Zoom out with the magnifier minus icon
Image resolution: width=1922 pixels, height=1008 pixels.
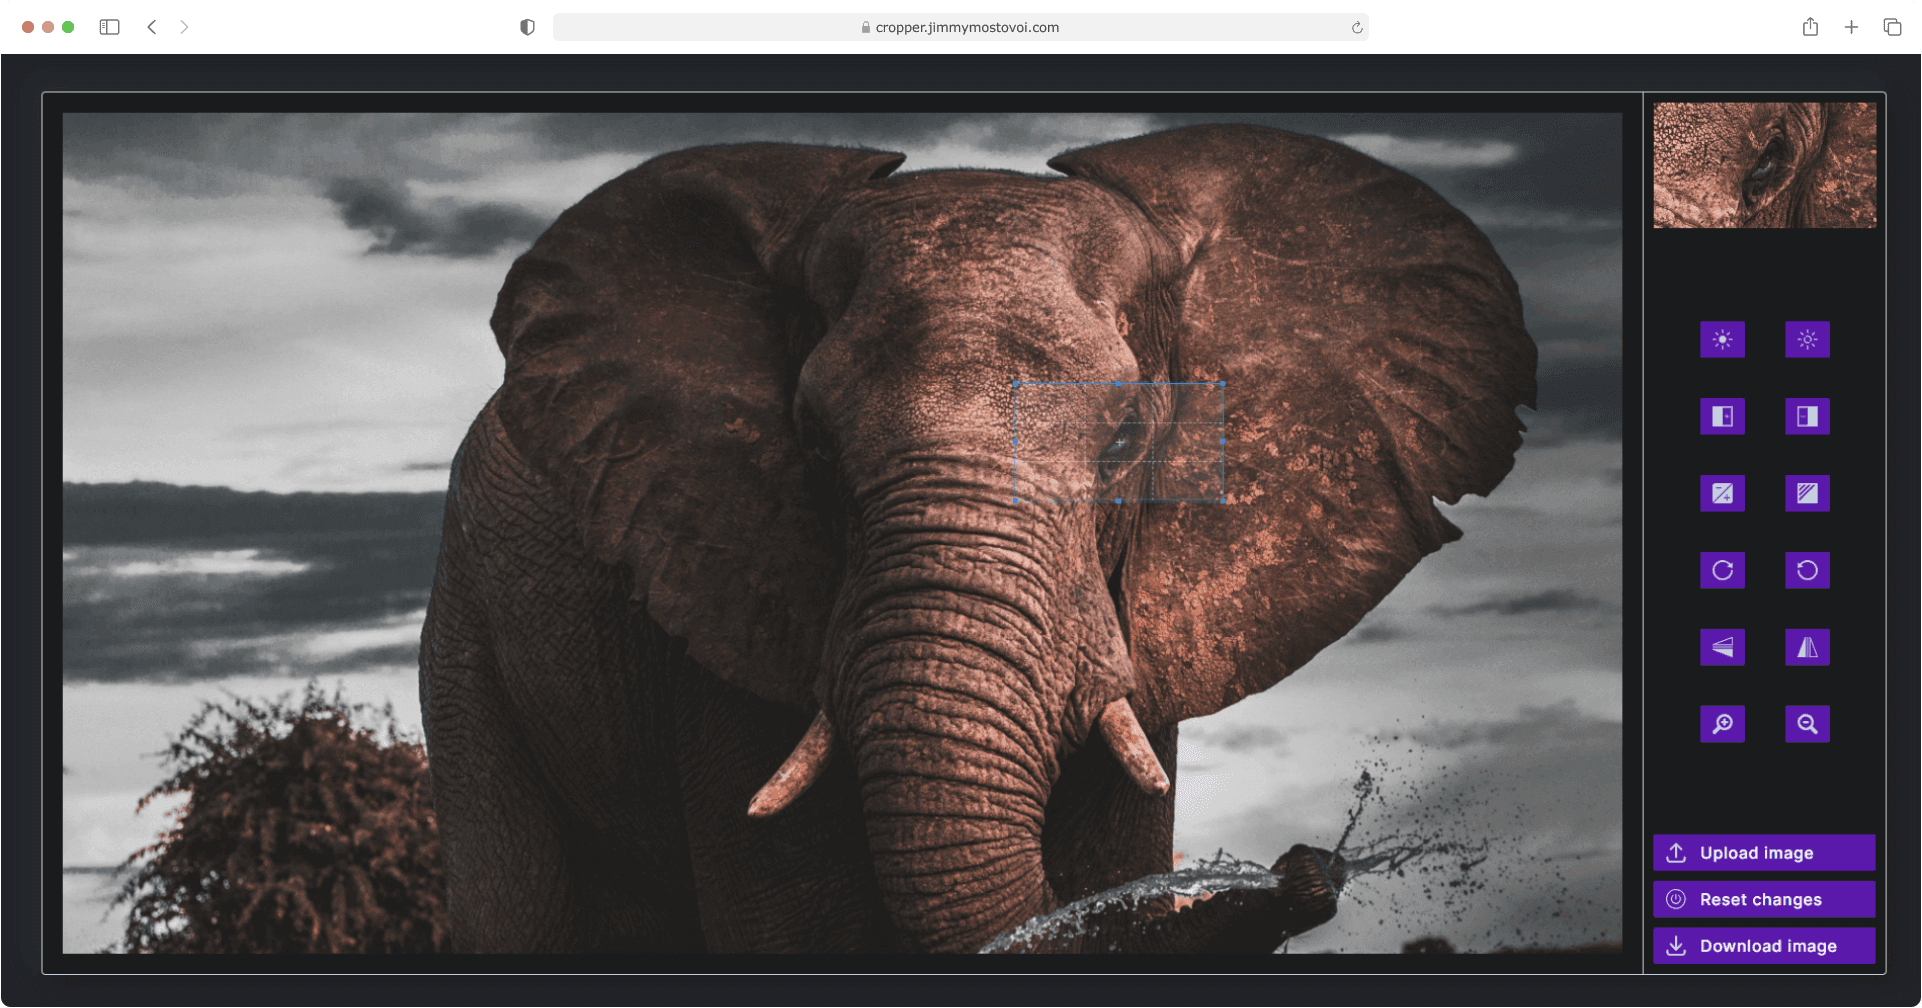point(1807,725)
